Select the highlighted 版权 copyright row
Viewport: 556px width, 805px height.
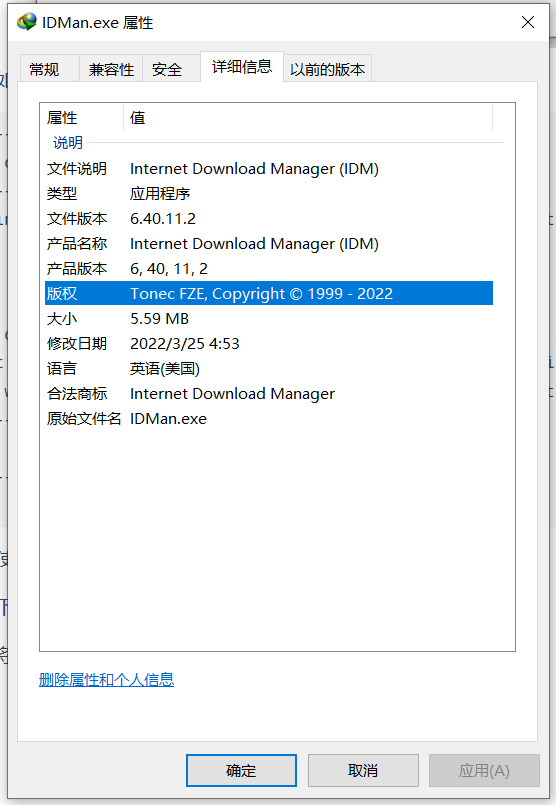click(269, 294)
